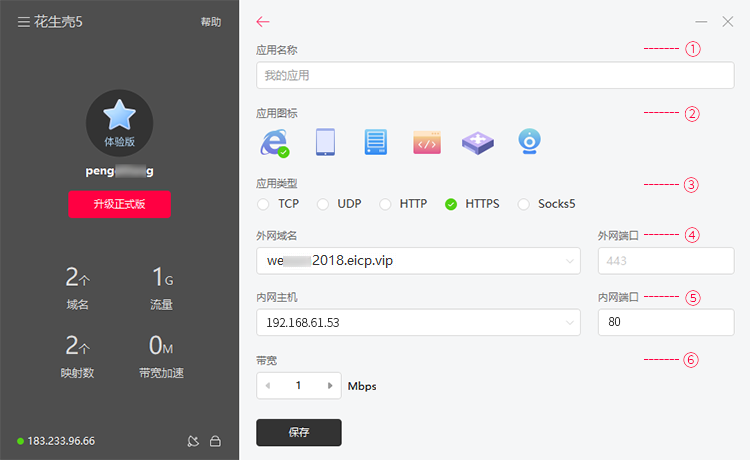Close the window

click(x=728, y=22)
